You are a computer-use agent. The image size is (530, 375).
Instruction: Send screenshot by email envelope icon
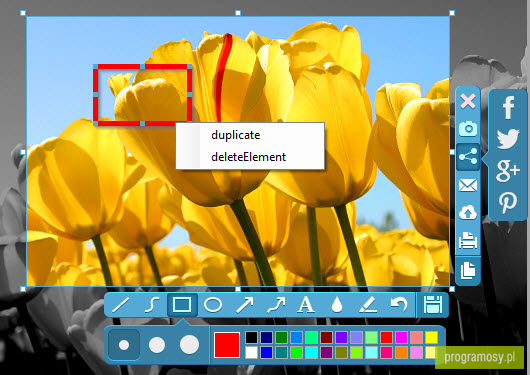(x=468, y=185)
